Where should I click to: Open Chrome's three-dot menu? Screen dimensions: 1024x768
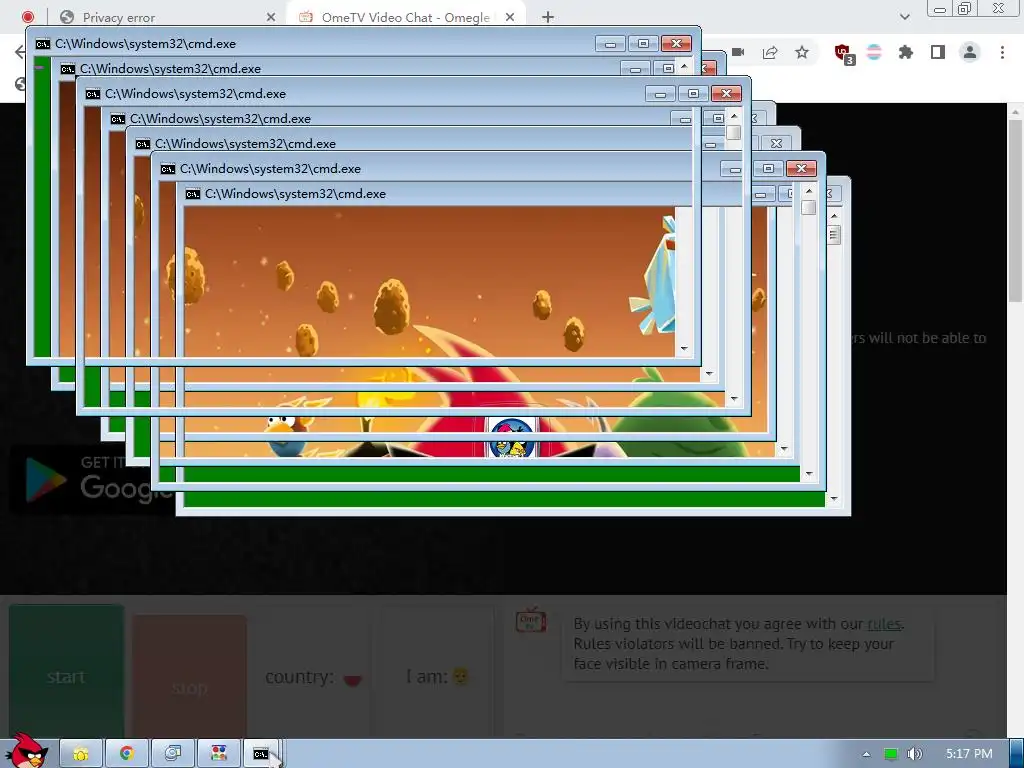pyautogui.click(x=1002, y=52)
